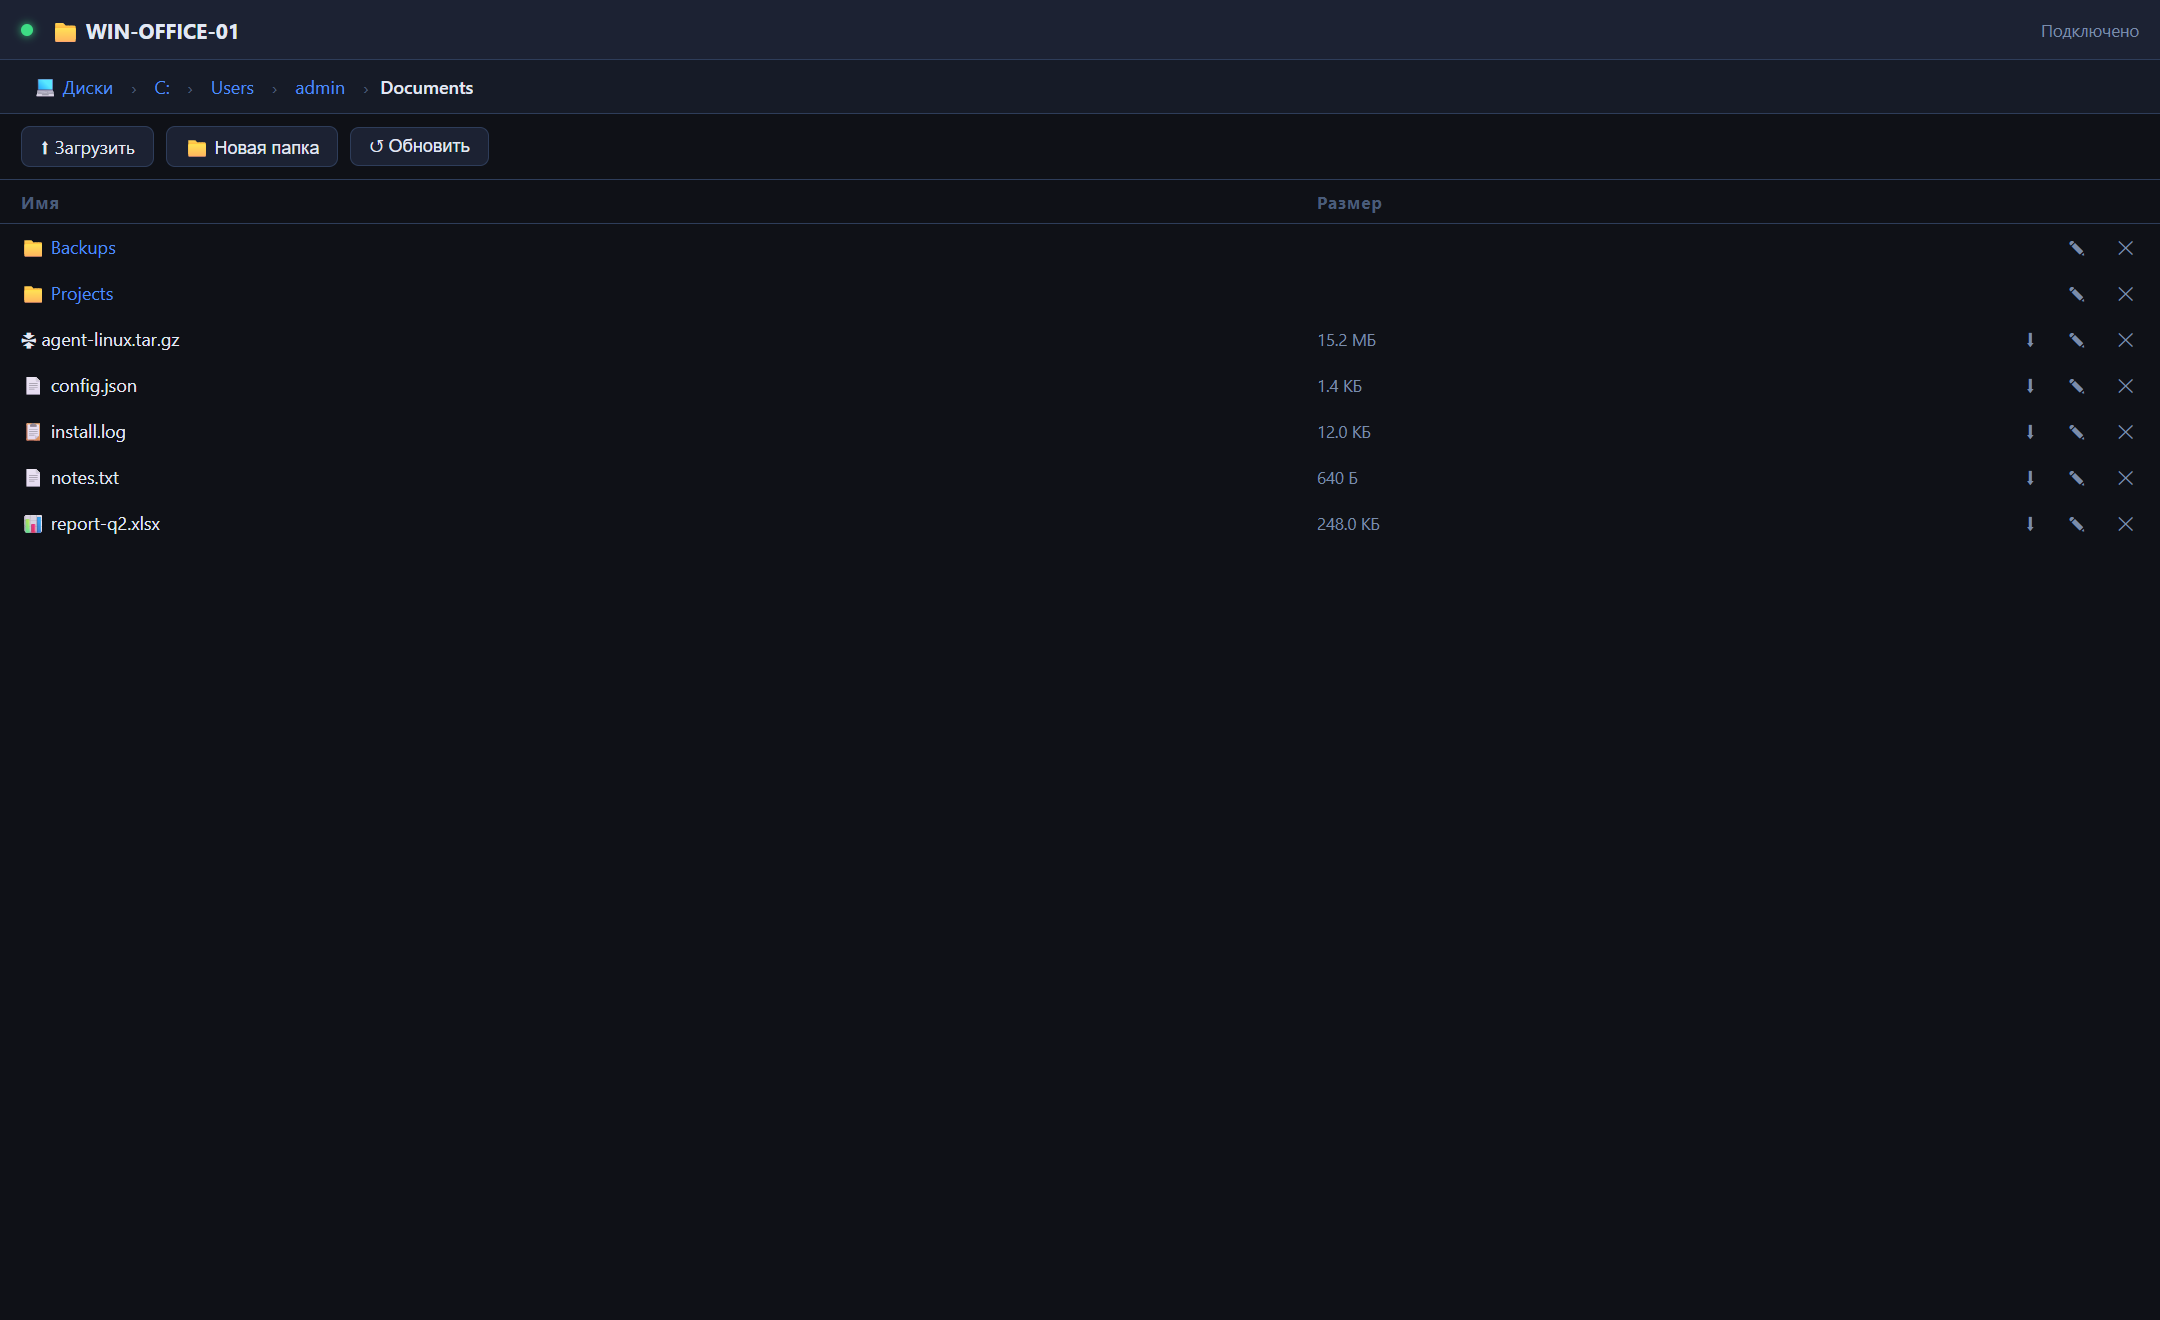Open the Projects folder

click(x=82, y=294)
